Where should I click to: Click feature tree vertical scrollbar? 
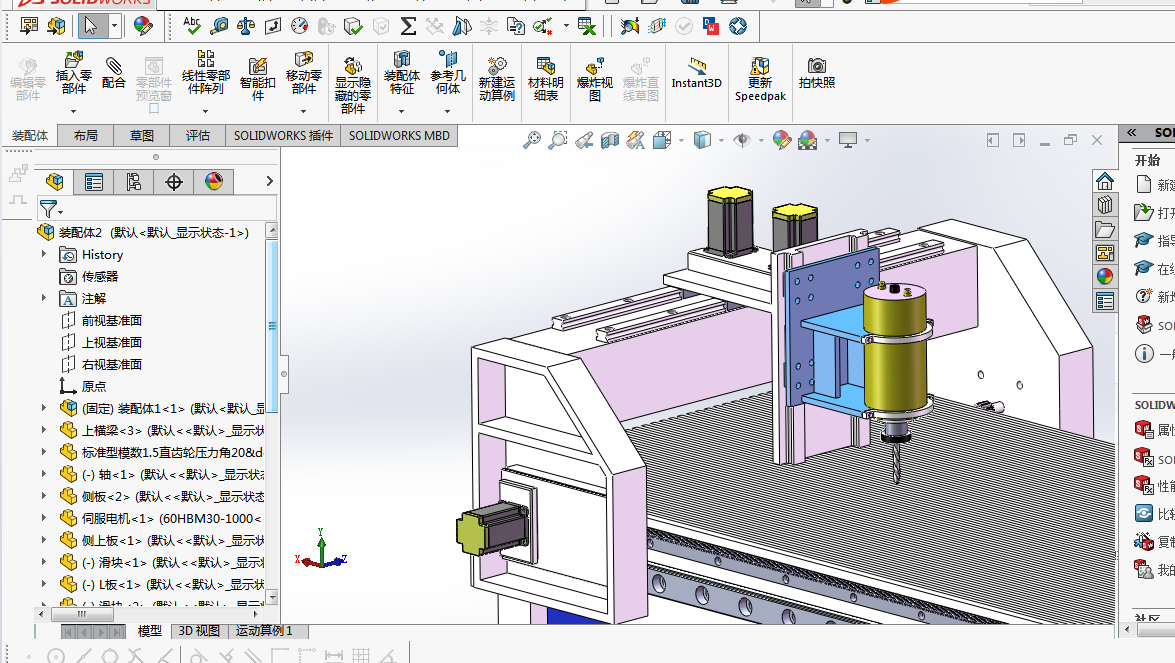point(272,326)
